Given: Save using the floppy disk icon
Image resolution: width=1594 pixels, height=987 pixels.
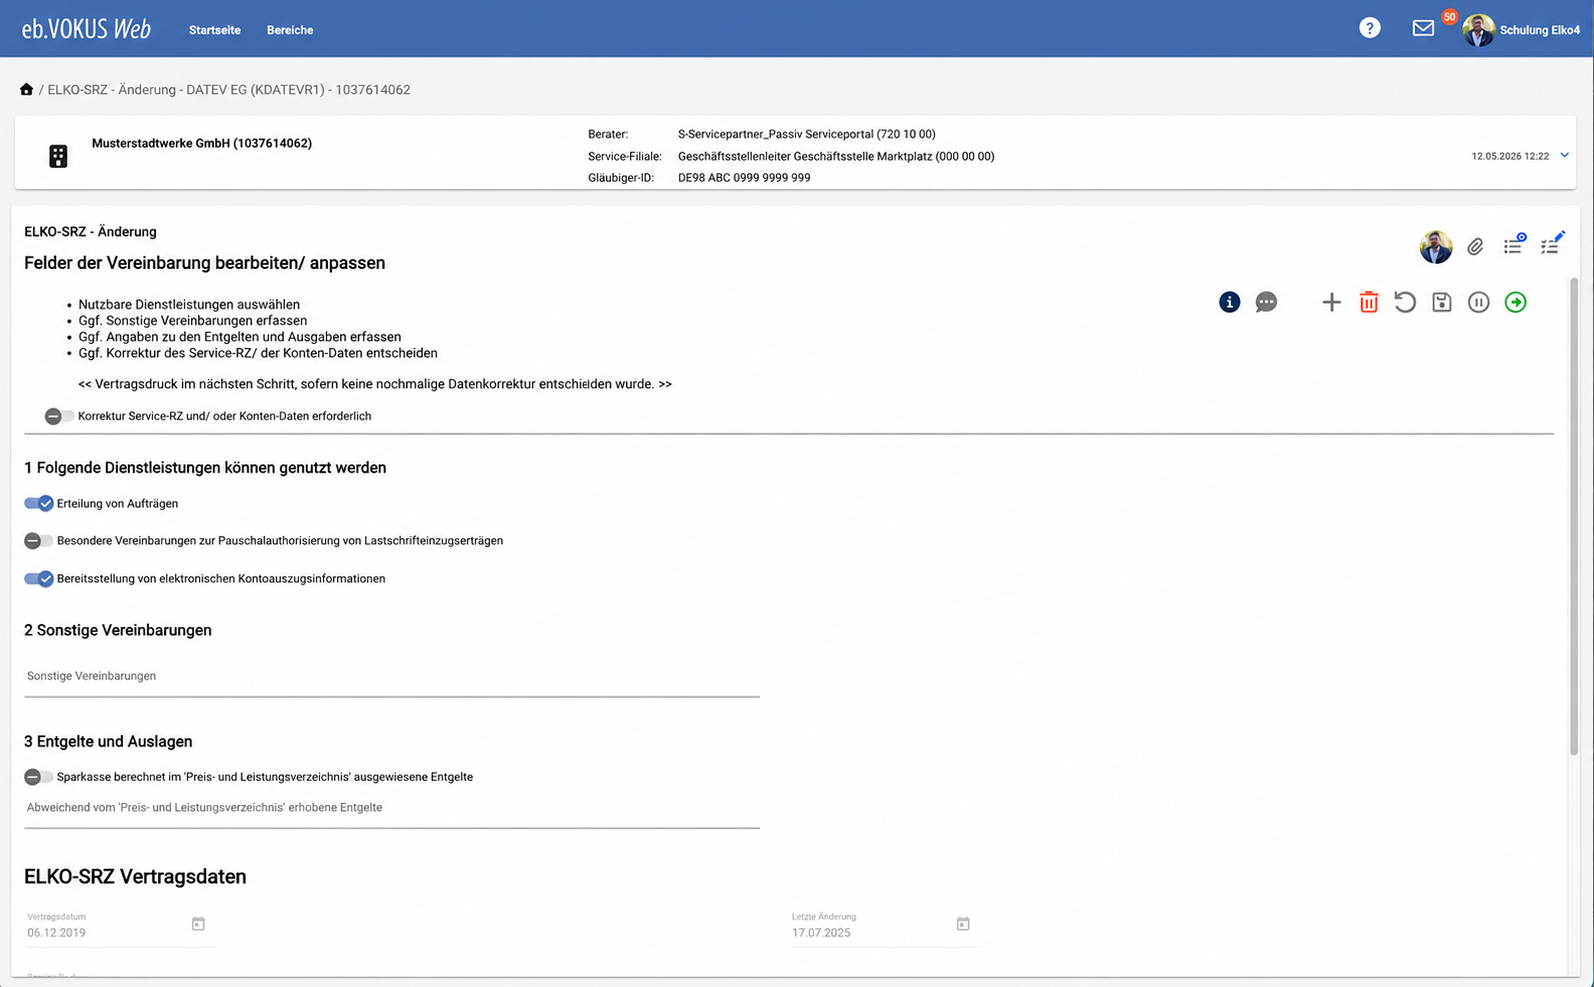Looking at the screenshot, I should (x=1442, y=302).
